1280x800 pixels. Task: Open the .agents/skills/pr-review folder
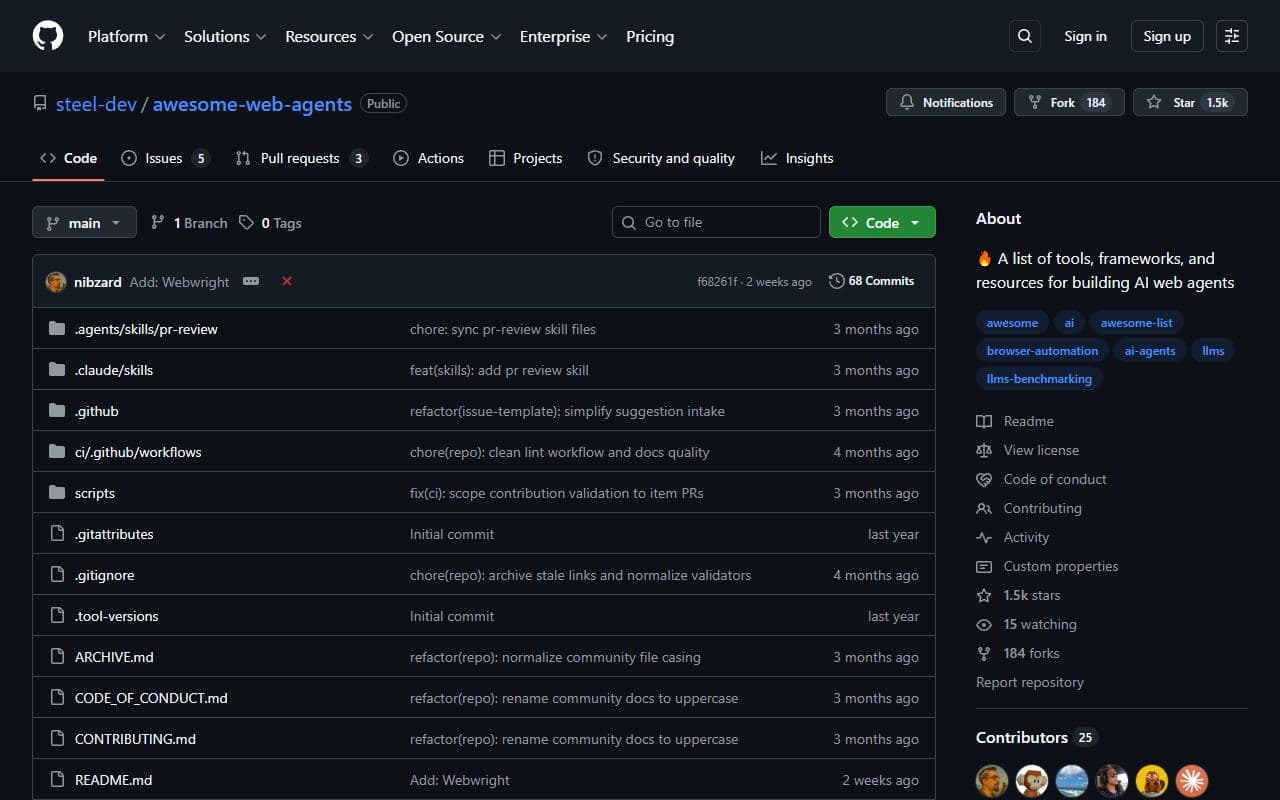click(146, 329)
